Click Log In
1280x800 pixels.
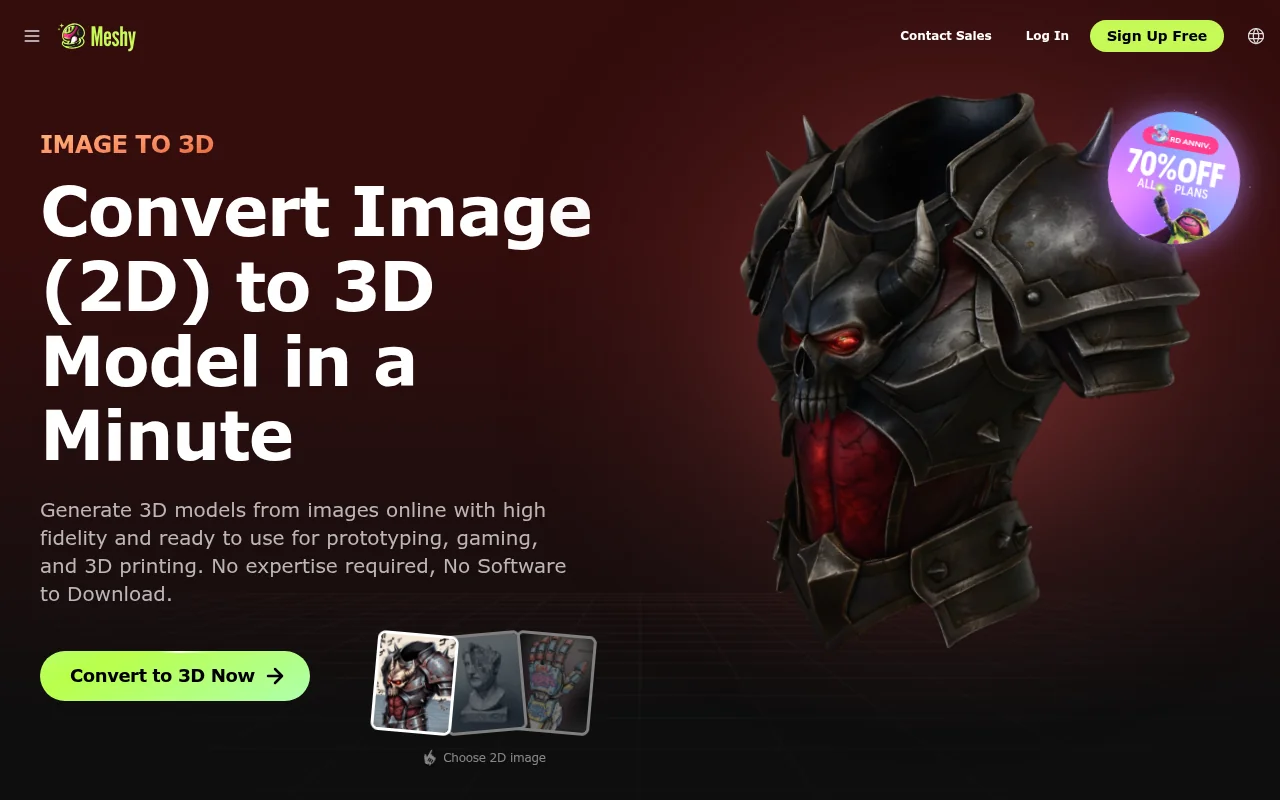click(x=1047, y=36)
